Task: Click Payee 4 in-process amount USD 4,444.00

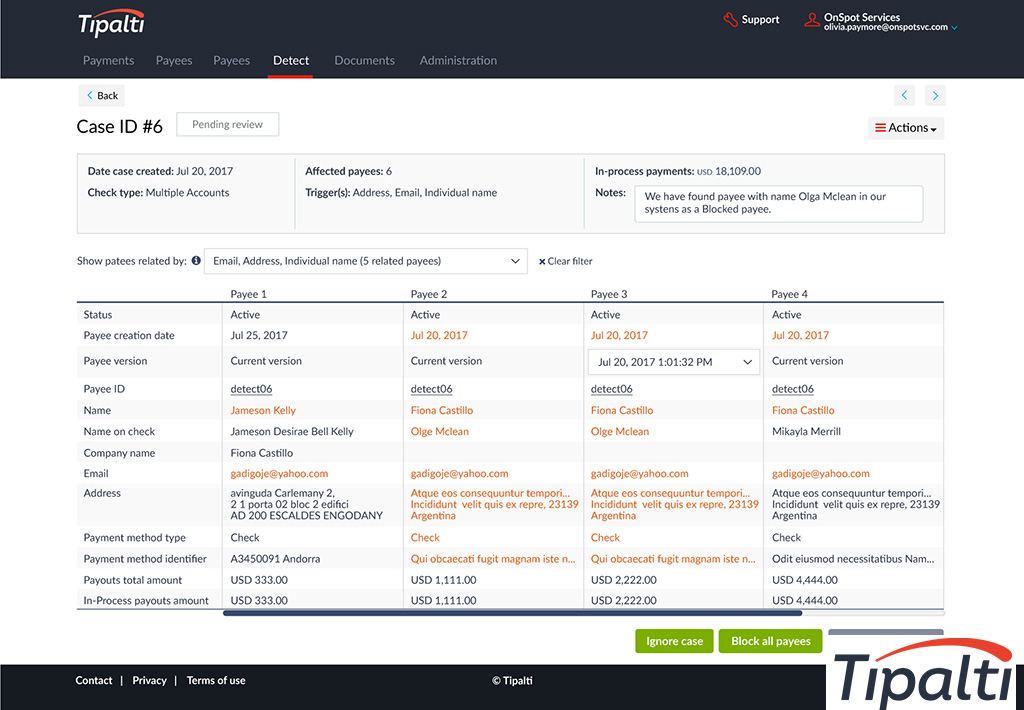Action: click(805, 600)
